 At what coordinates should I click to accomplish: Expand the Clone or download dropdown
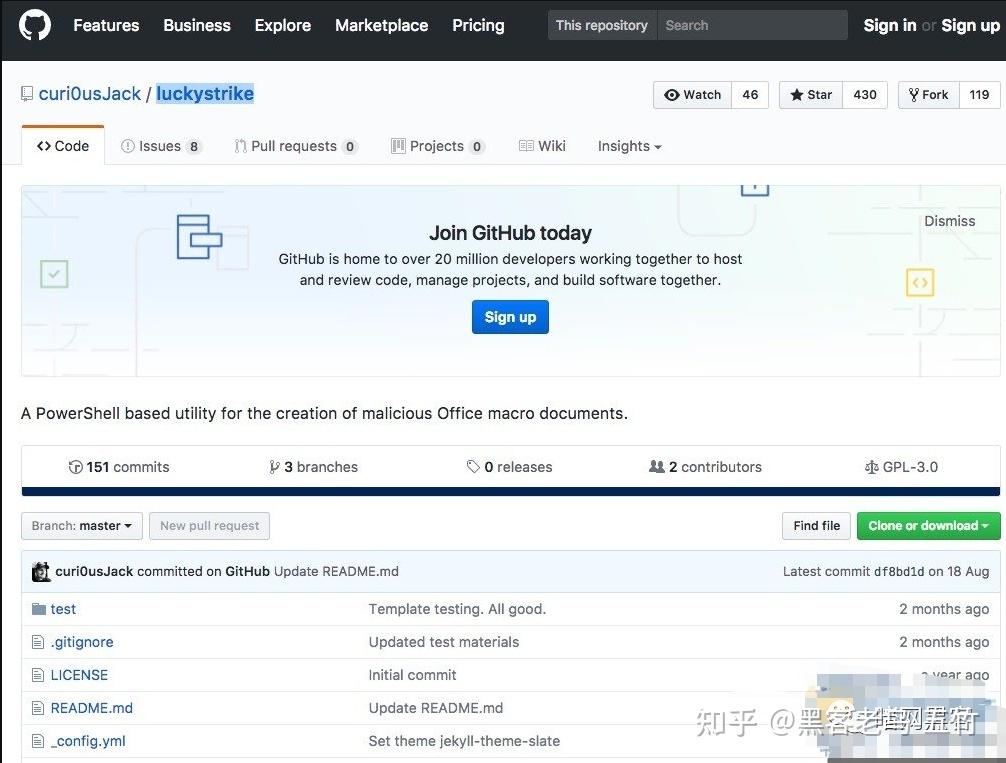[928, 526]
